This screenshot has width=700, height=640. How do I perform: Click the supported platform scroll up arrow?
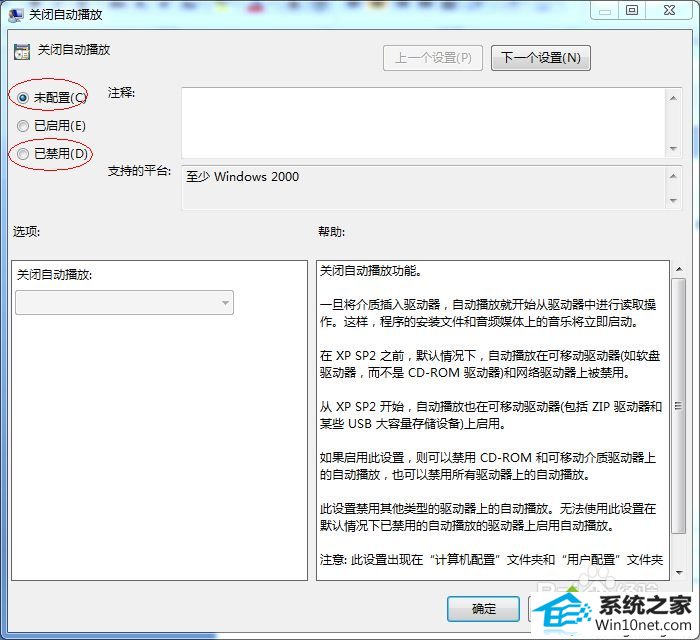(x=674, y=176)
